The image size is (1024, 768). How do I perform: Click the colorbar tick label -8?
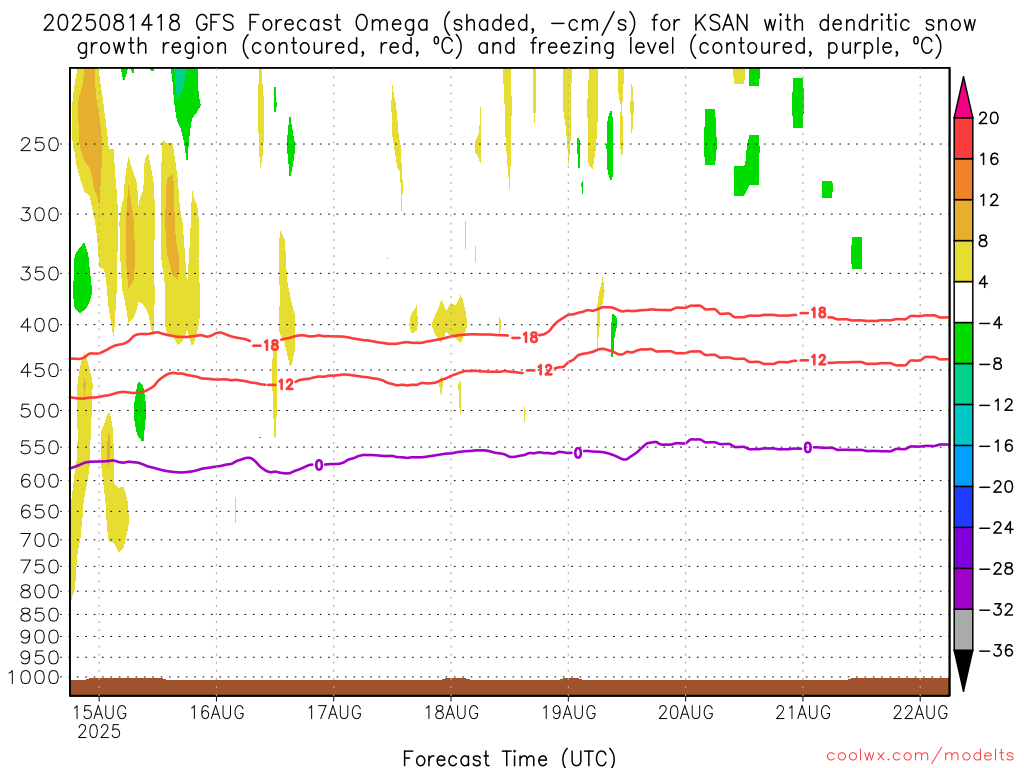991,364
